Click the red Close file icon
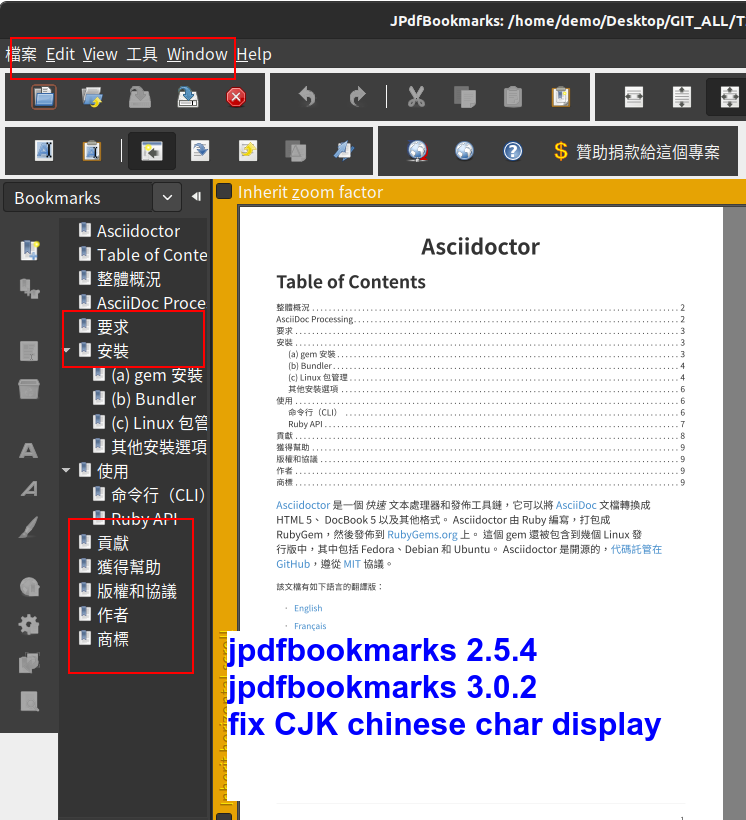Image resolution: width=746 pixels, height=820 pixels. pyautogui.click(x=236, y=97)
